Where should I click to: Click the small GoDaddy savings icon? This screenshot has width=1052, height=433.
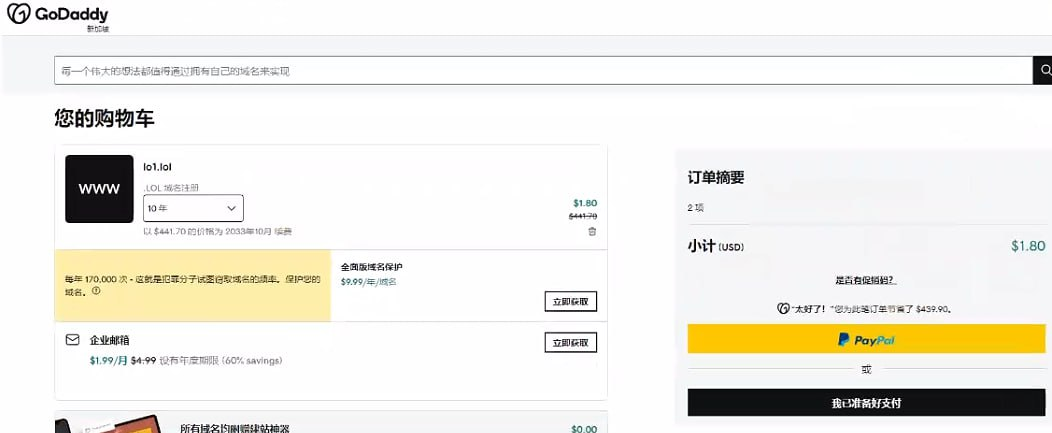pyautogui.click(x=783, y=309)
